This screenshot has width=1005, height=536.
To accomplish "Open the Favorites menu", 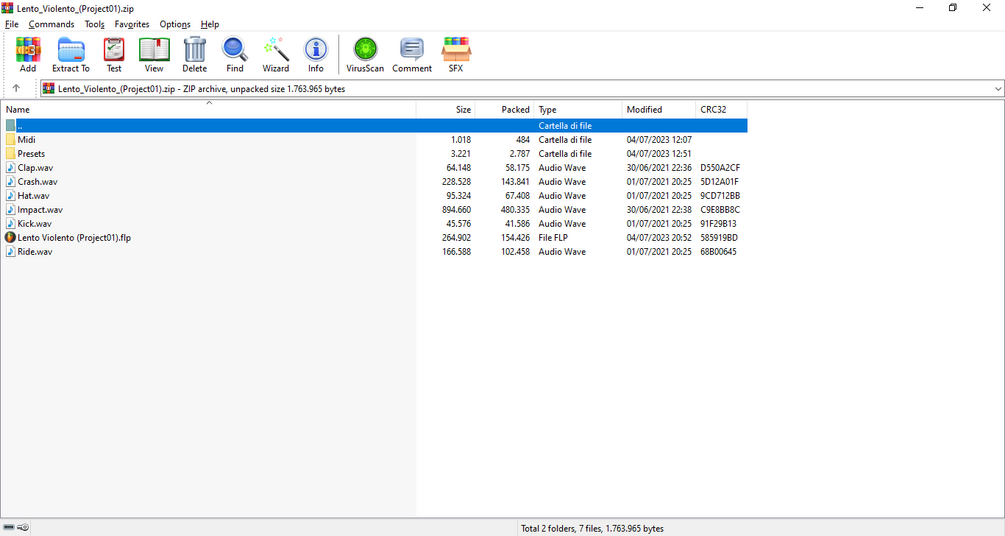I will click(132, 24).
